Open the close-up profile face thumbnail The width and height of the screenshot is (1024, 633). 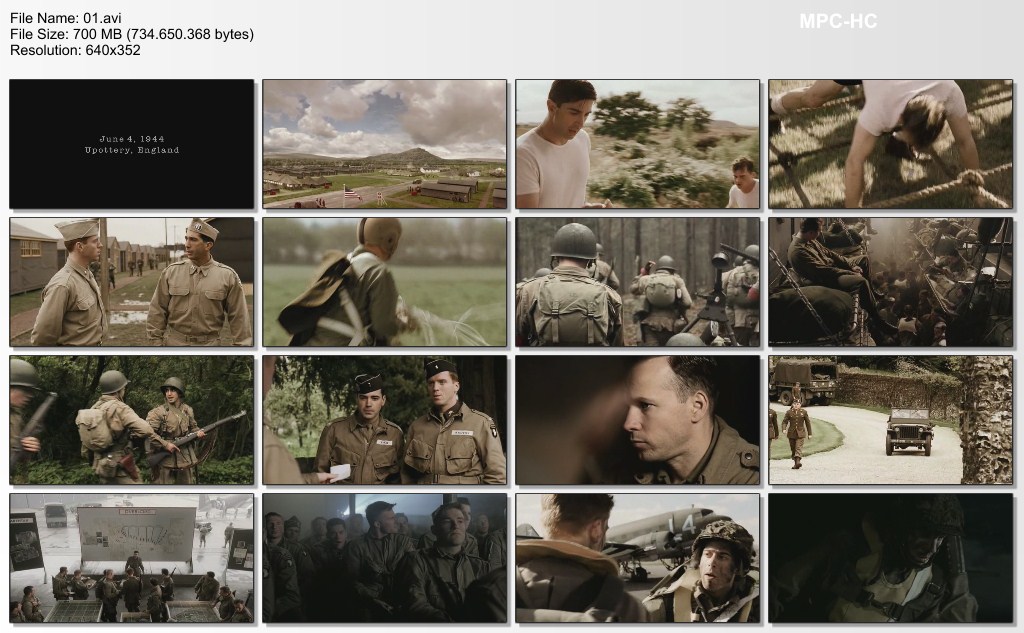coord(637,420)
